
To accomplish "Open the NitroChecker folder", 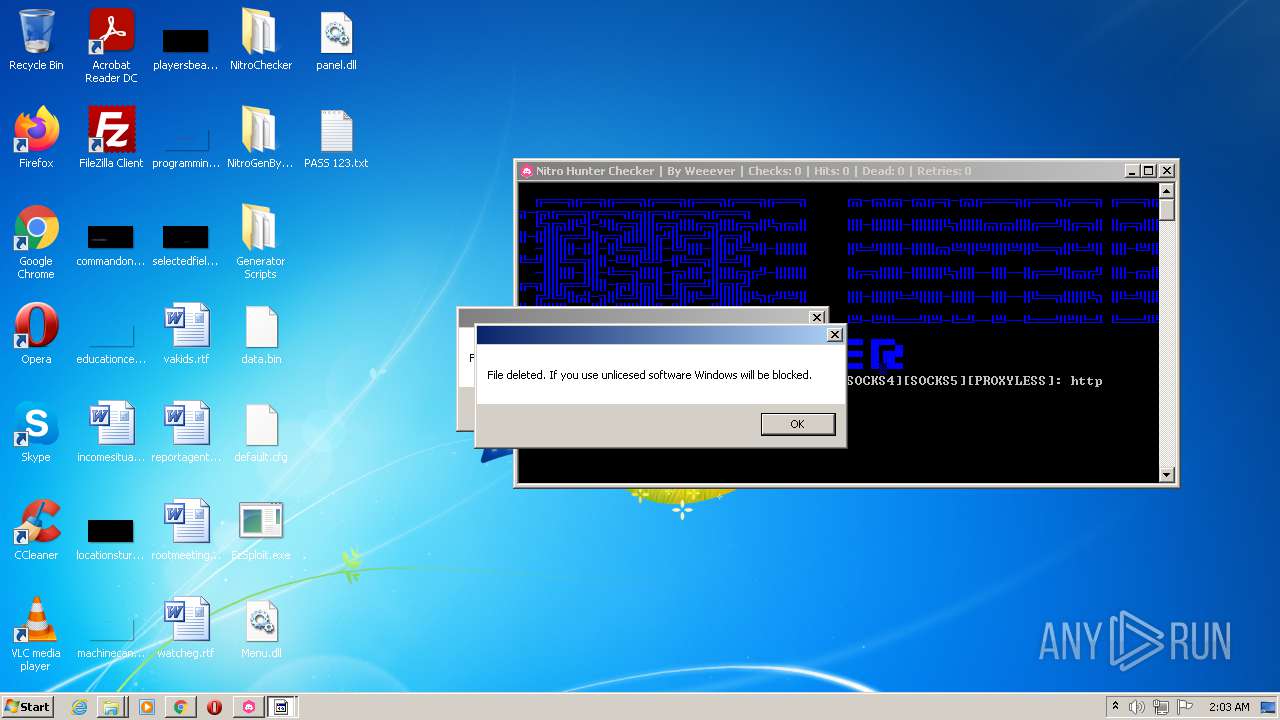I will 260,40.
